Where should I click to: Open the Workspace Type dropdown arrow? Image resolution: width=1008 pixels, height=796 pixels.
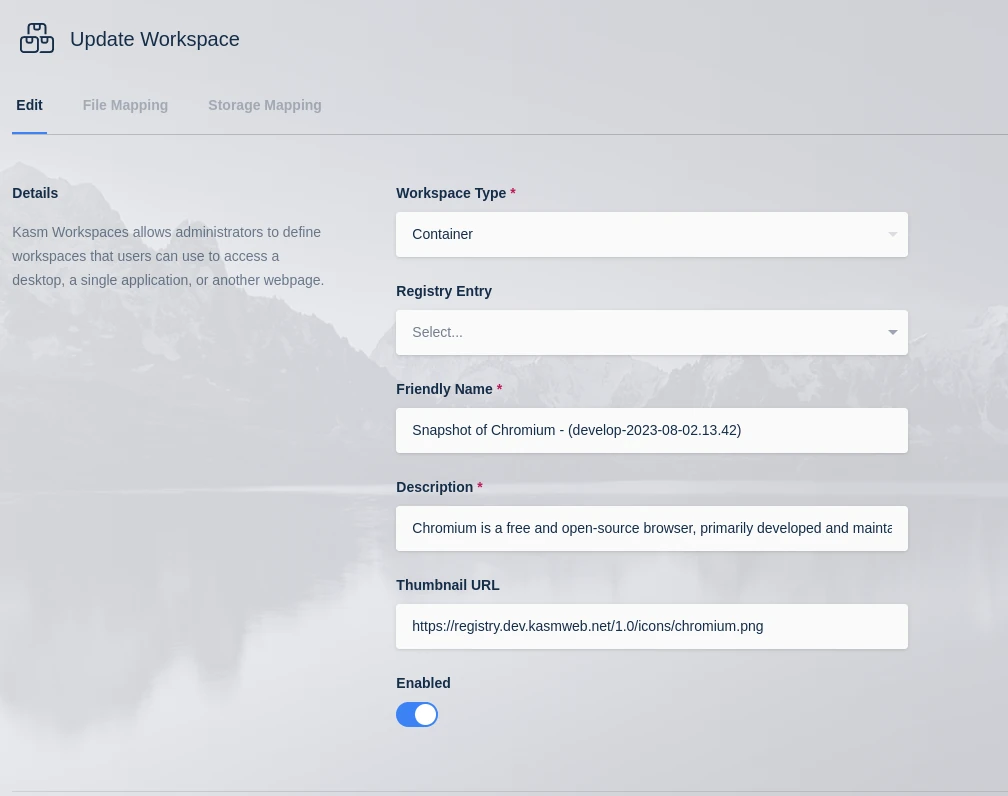[891, 234]
